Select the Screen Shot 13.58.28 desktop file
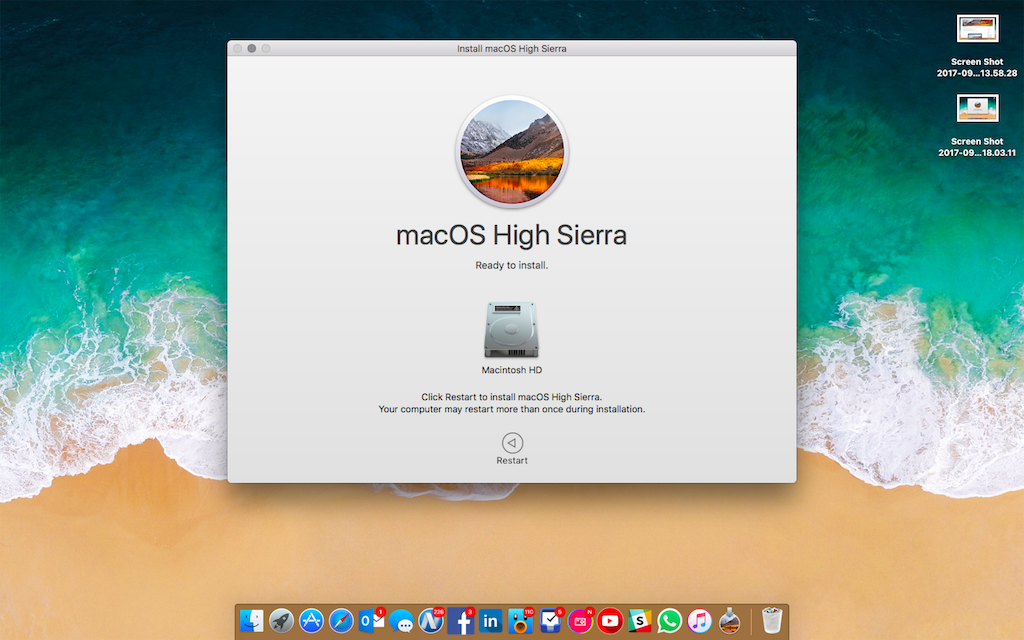This screenshot has width=1024, height=640. (x=977, y=29)
